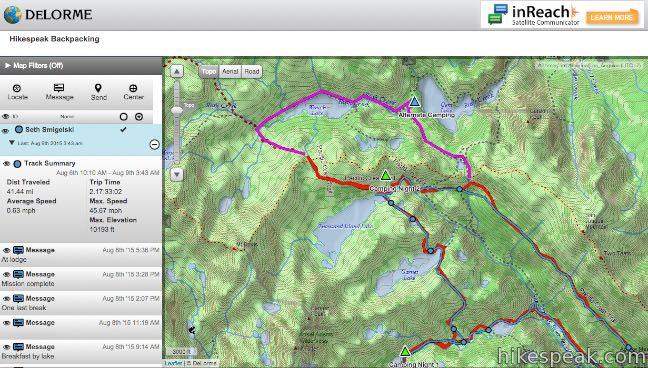Screen dimensions: 648x368
Task: Toggle eye for 'Mission complete' message
Action: click(6, 275)
